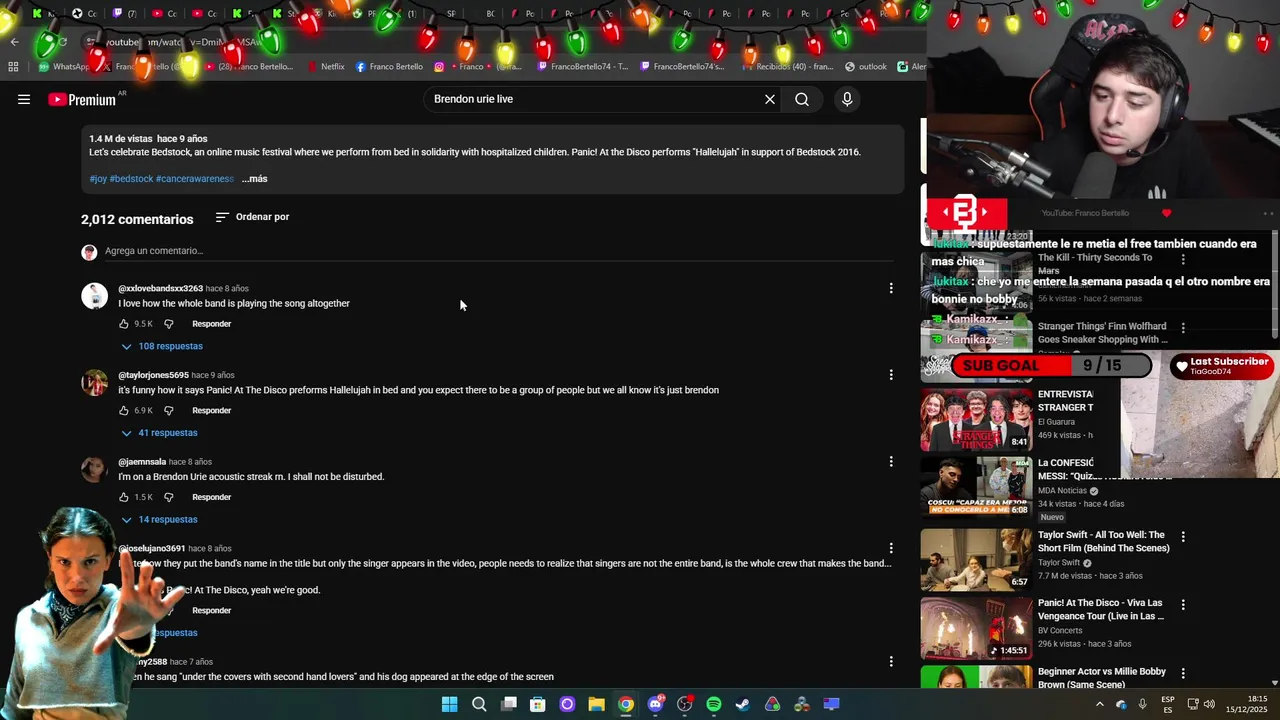Viewport: 1280px width, 720px height.
Task: Open options for The Kill Thirty Seconds video
Action: coord(1183,259)
